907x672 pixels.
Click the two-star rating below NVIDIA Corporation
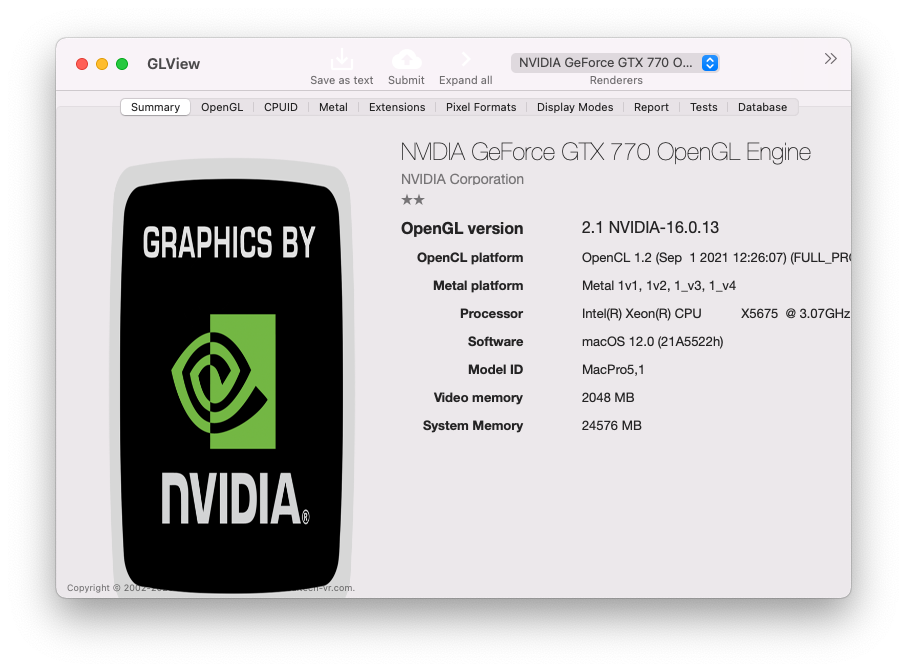pos(413,200)
